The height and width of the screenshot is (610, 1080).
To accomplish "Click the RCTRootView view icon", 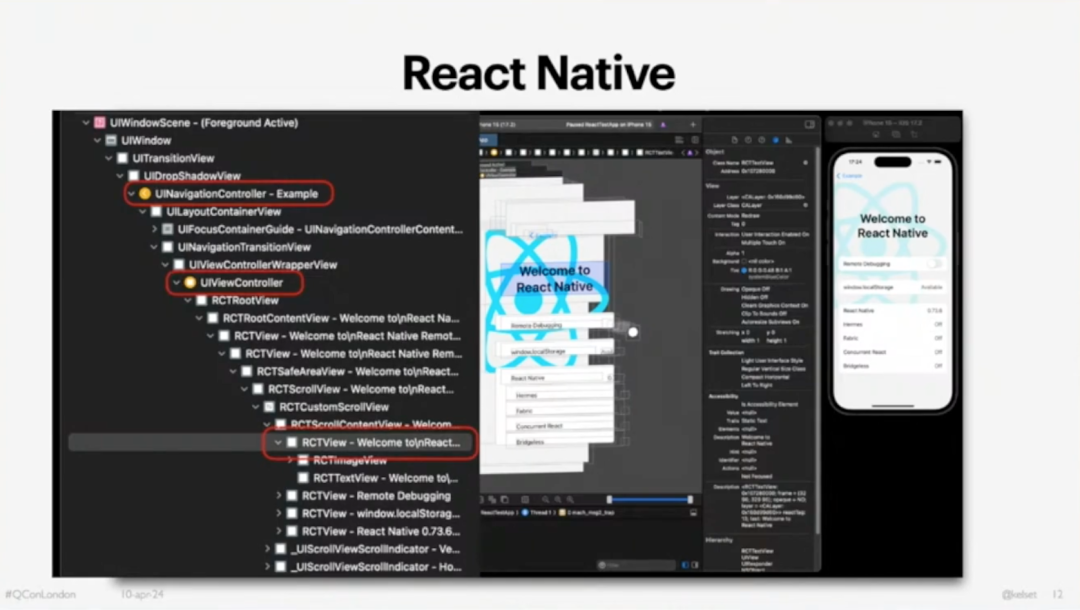I will coord(201,300).
